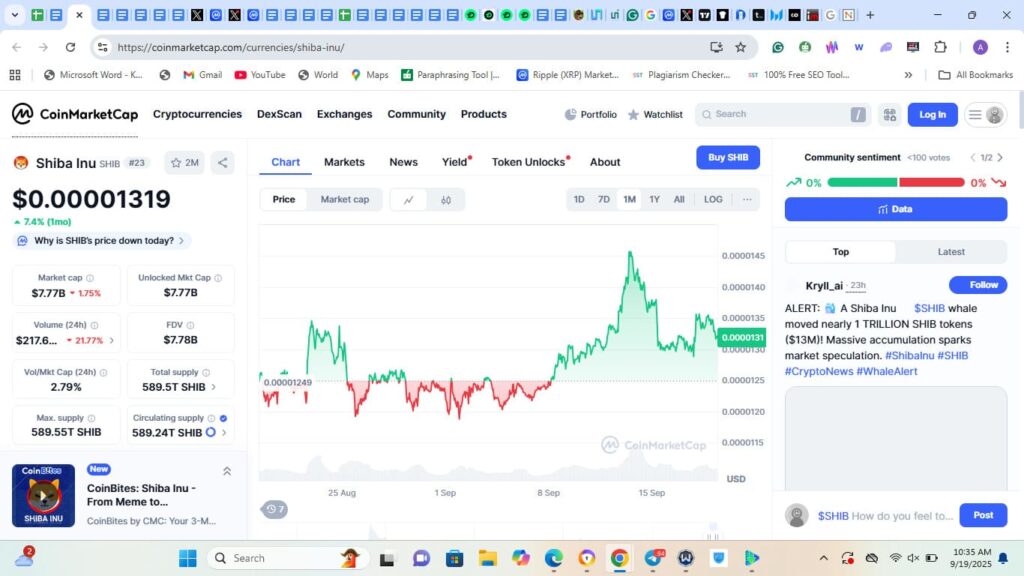Open the hamburger profile menu

pos(985,115)
